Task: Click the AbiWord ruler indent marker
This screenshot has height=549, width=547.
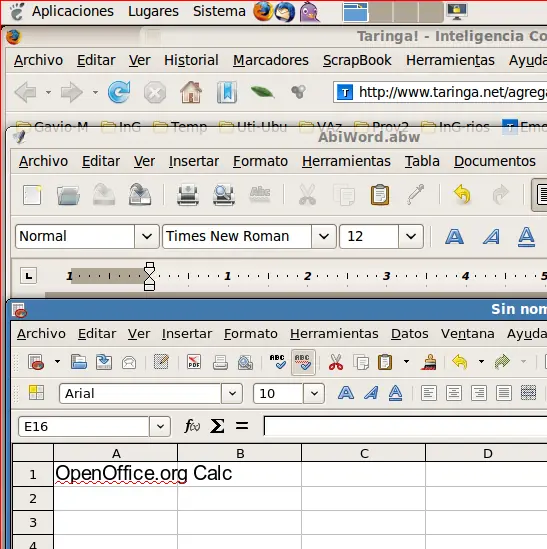Action: coord(150,276)
